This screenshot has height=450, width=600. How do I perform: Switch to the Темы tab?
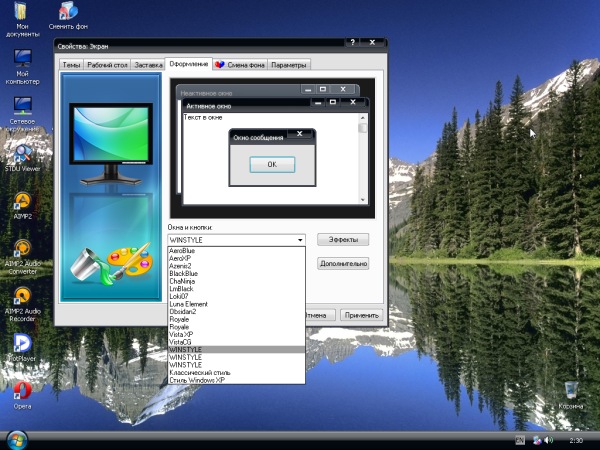click(71, 65)
